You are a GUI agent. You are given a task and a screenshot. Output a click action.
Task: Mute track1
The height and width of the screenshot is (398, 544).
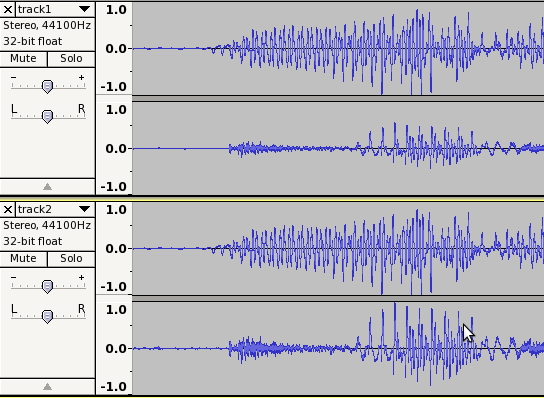tap(23, 59)
